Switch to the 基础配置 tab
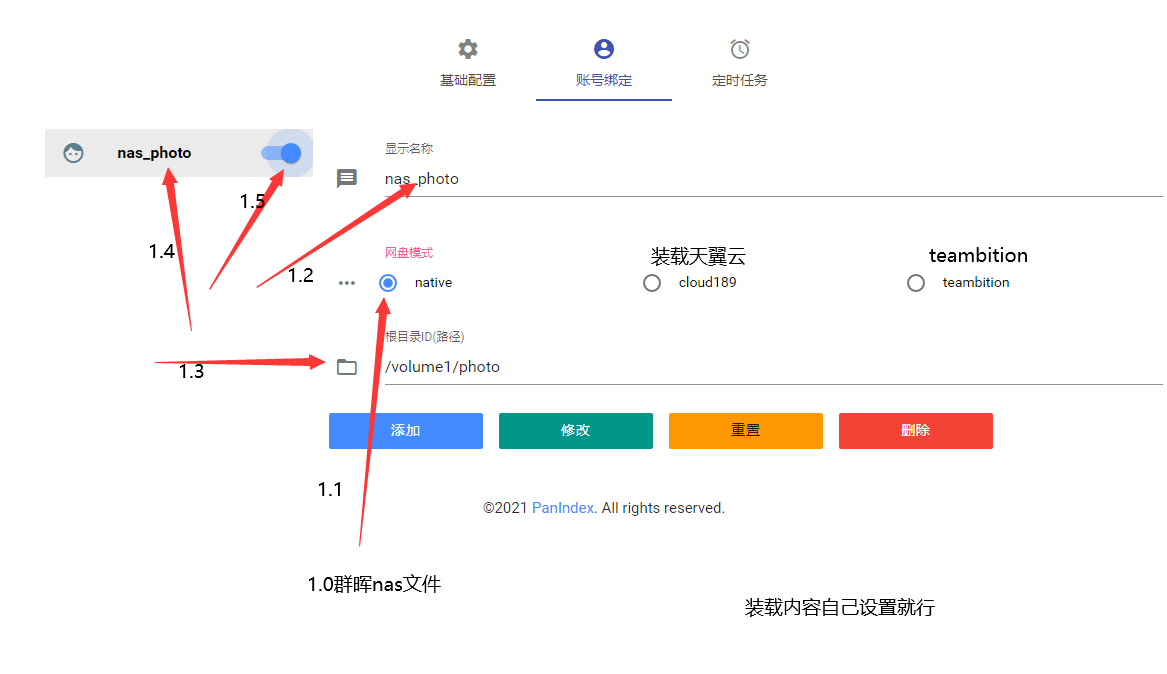Image resolution: width=1167 pixels, height=674 pixels. click(x=466, y=80)
